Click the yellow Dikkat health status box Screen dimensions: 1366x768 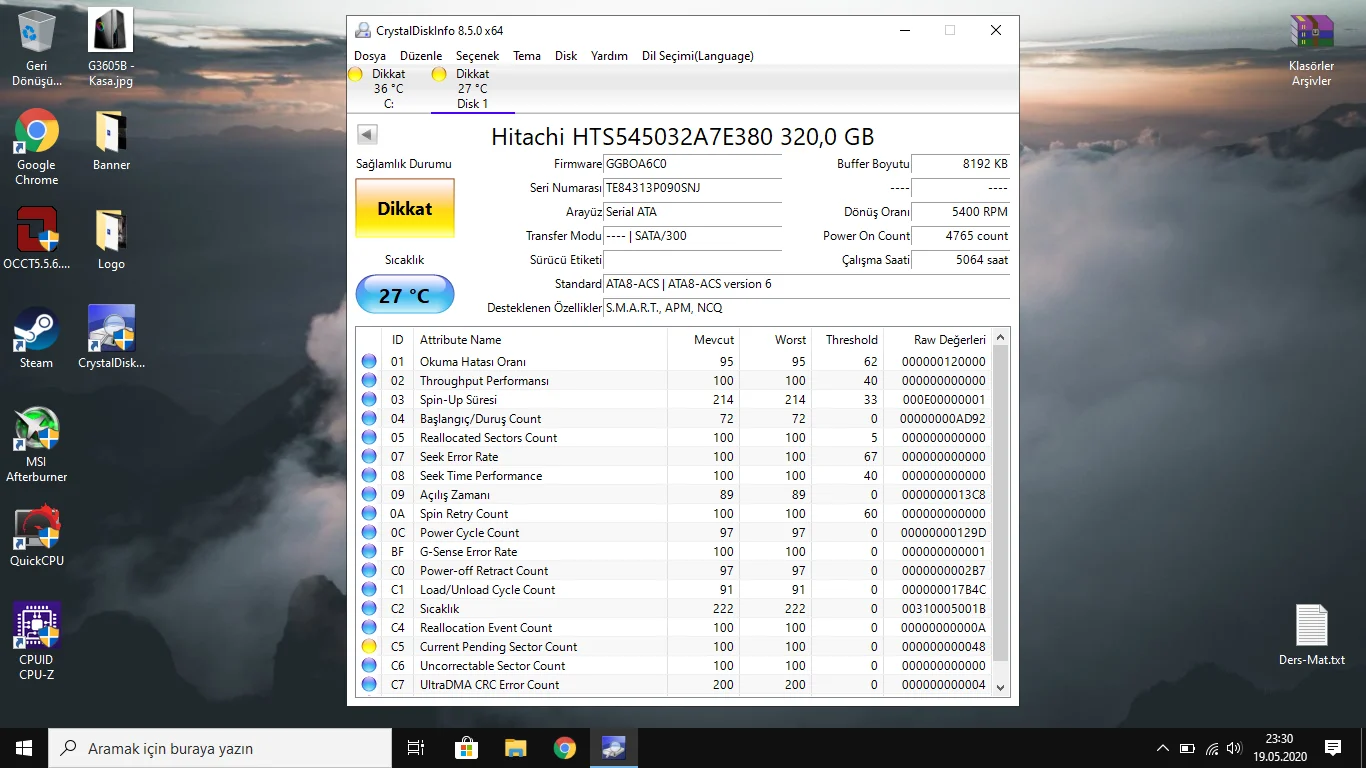(x=404, y=207)
